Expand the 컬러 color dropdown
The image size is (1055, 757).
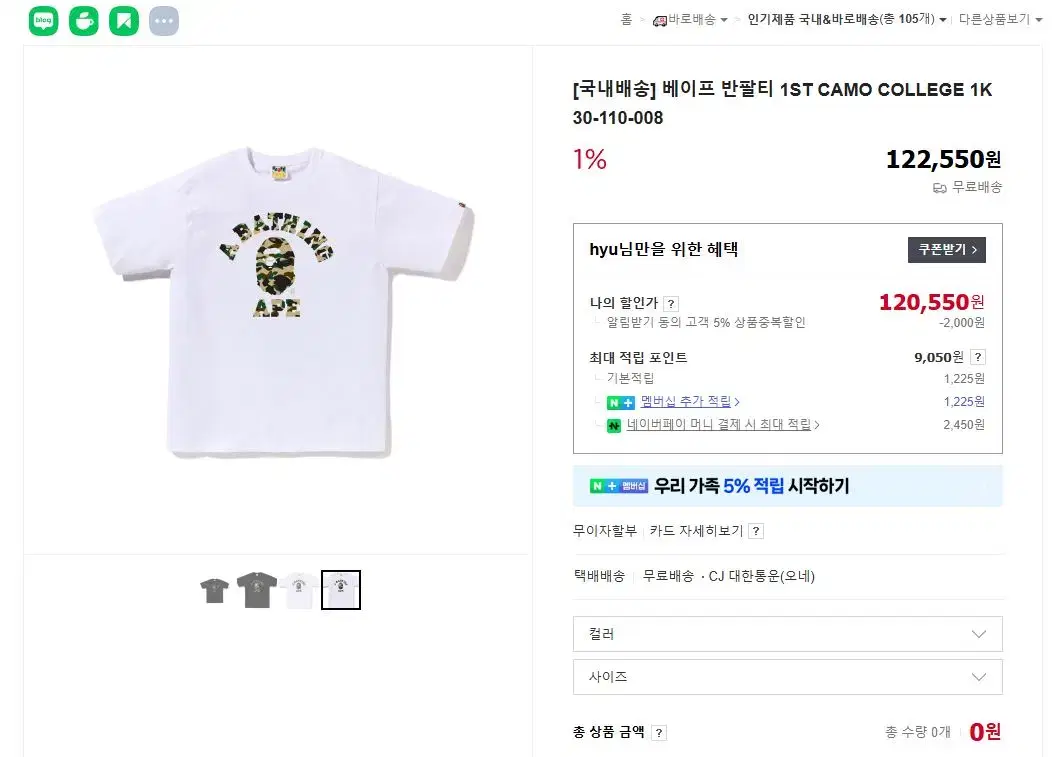[x=787, y=634]
